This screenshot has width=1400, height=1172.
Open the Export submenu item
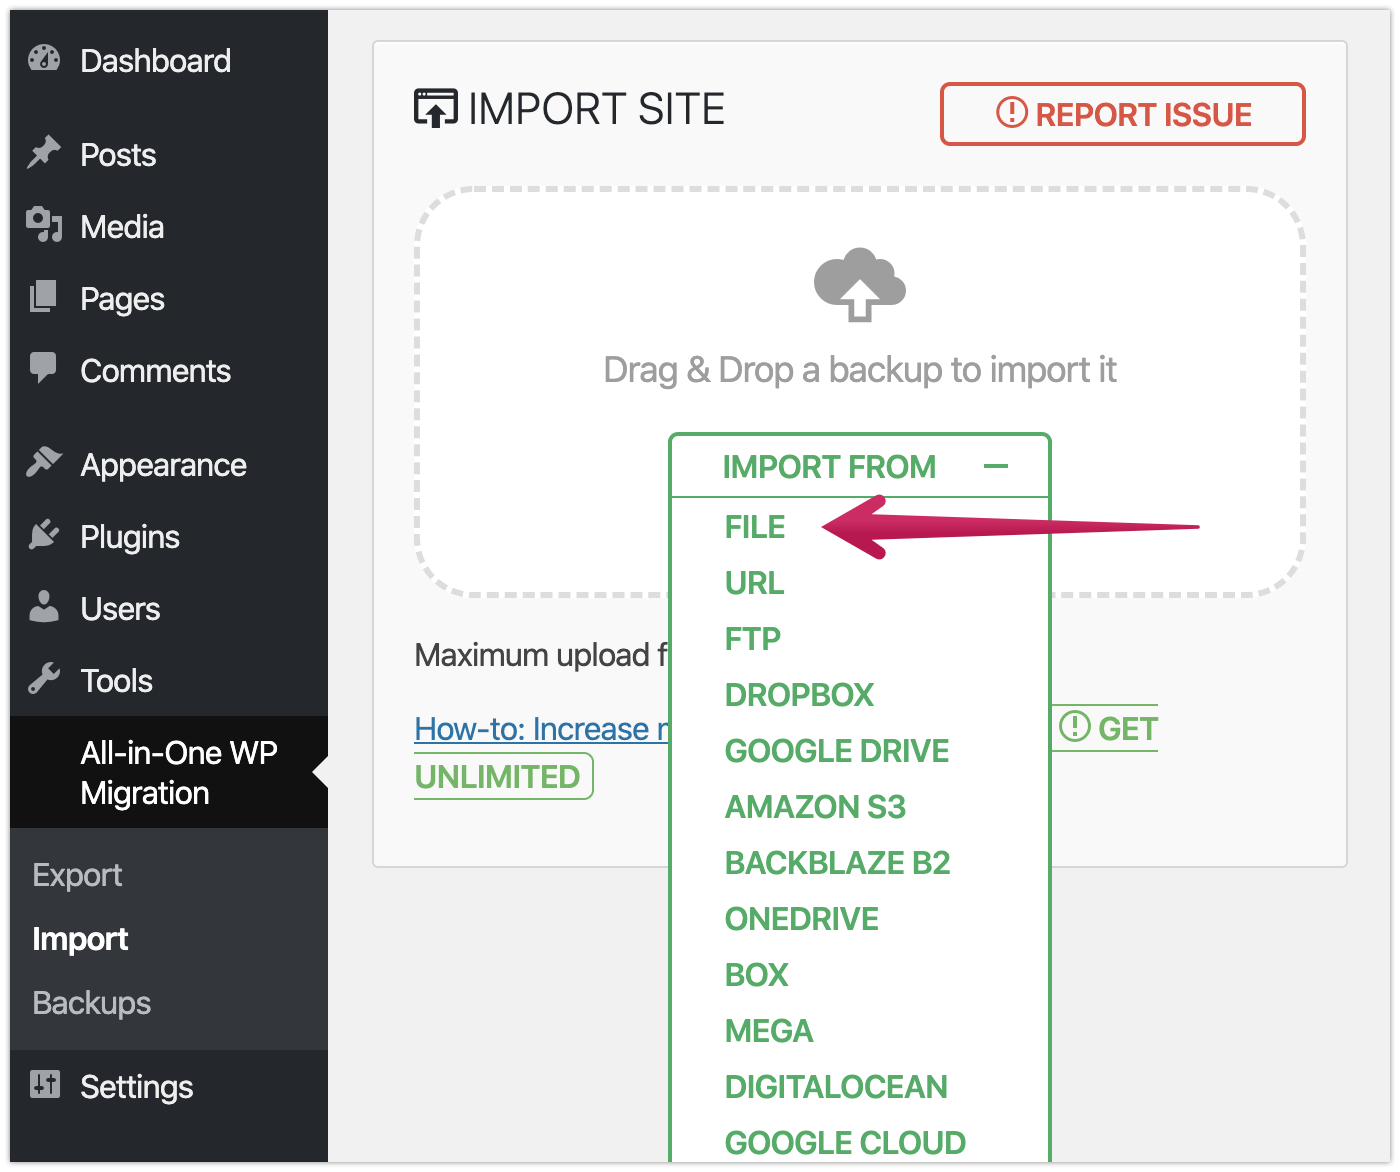(77, 875)
